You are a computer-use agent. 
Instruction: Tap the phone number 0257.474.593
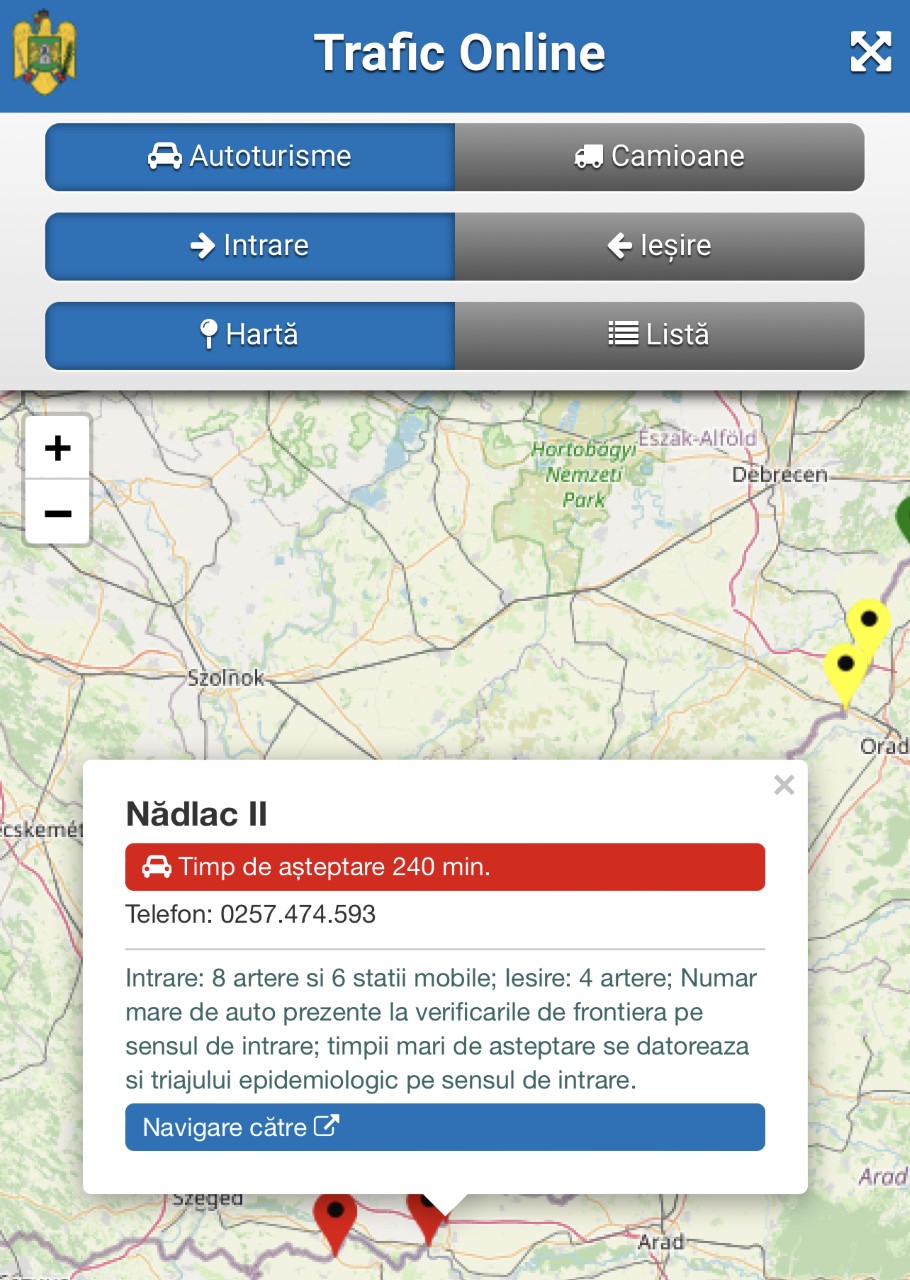[298, 914]
